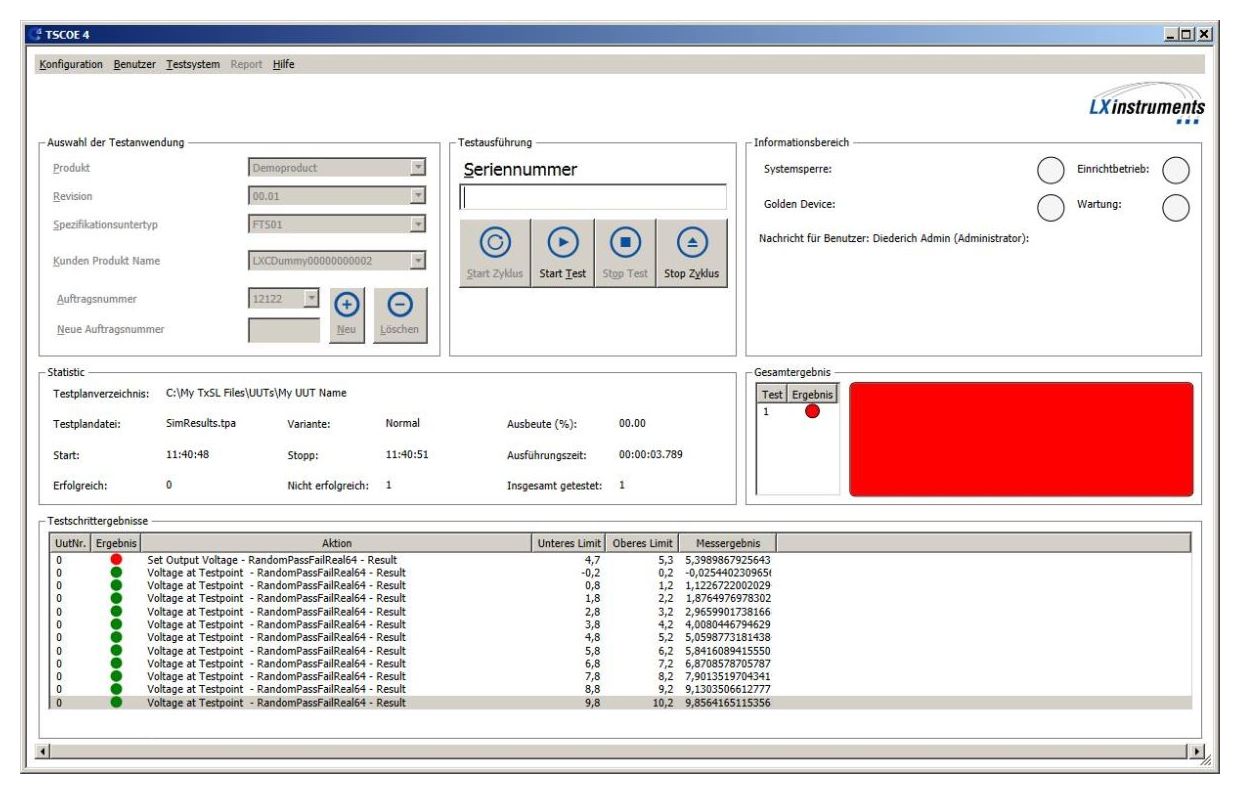The width and height of the screenshot is (1240, 794).
Task: Click the Stop Test square icon
Action: pos(625,242)
